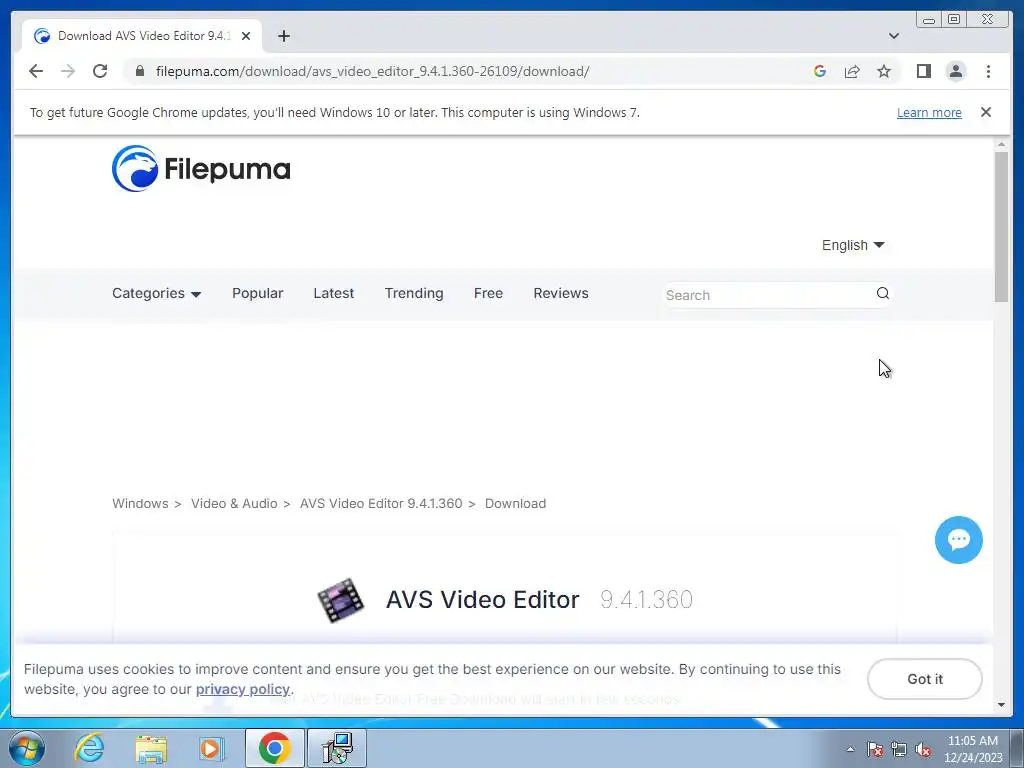
Task: Click the scrollbar down arrow
Action: point(1001,705)
